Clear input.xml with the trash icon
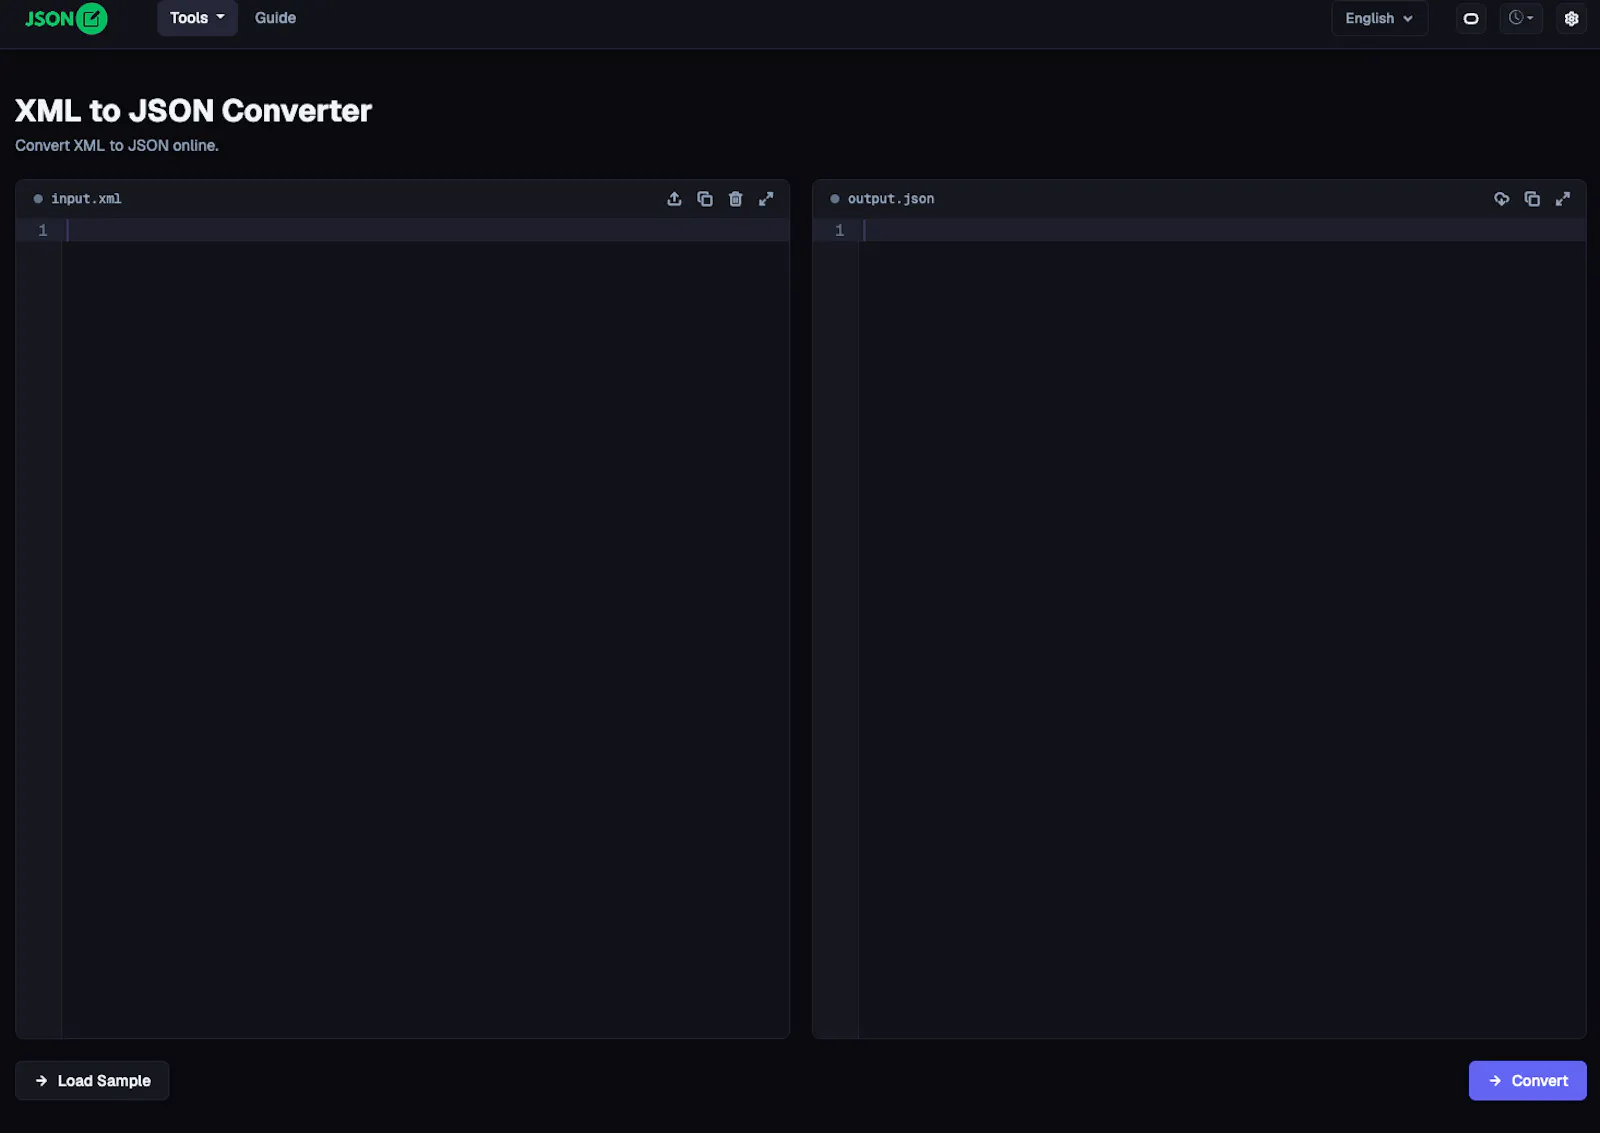 [x=735, y=199]
